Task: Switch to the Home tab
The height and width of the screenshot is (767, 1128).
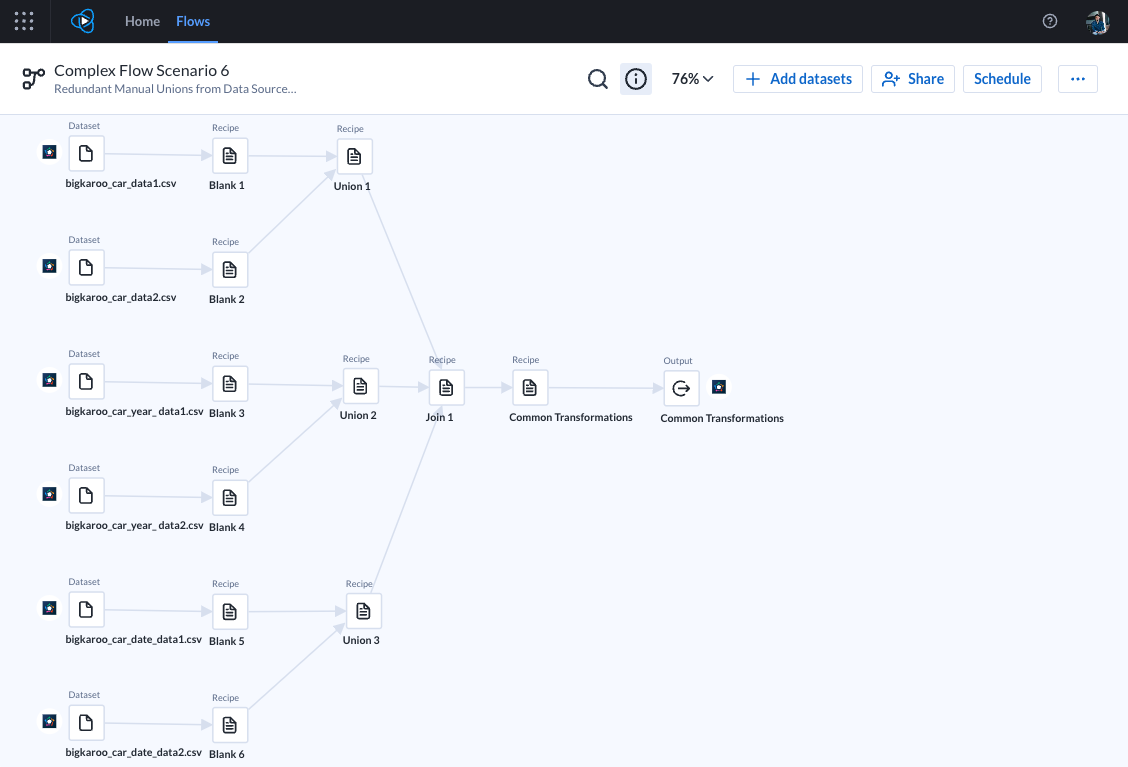Action: (x=142, y=20)
